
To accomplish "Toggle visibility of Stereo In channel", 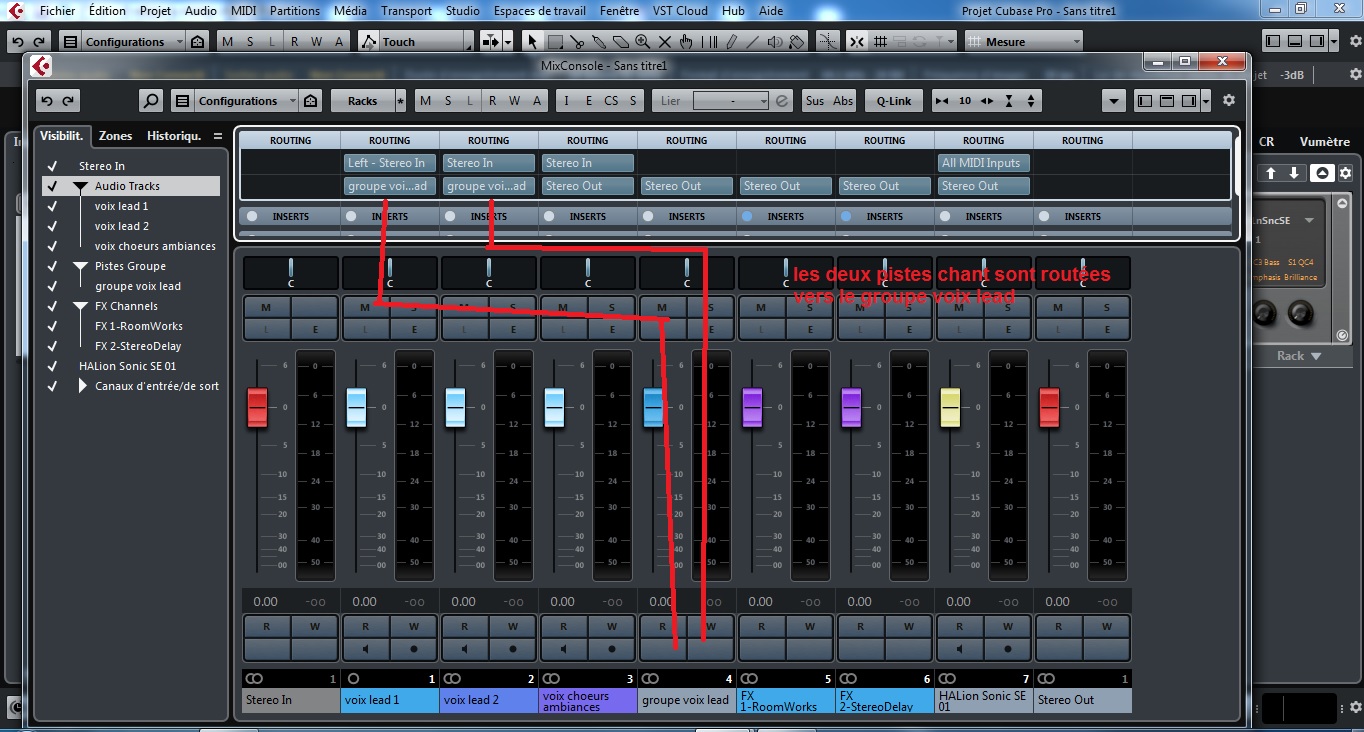I will [52, 166].
